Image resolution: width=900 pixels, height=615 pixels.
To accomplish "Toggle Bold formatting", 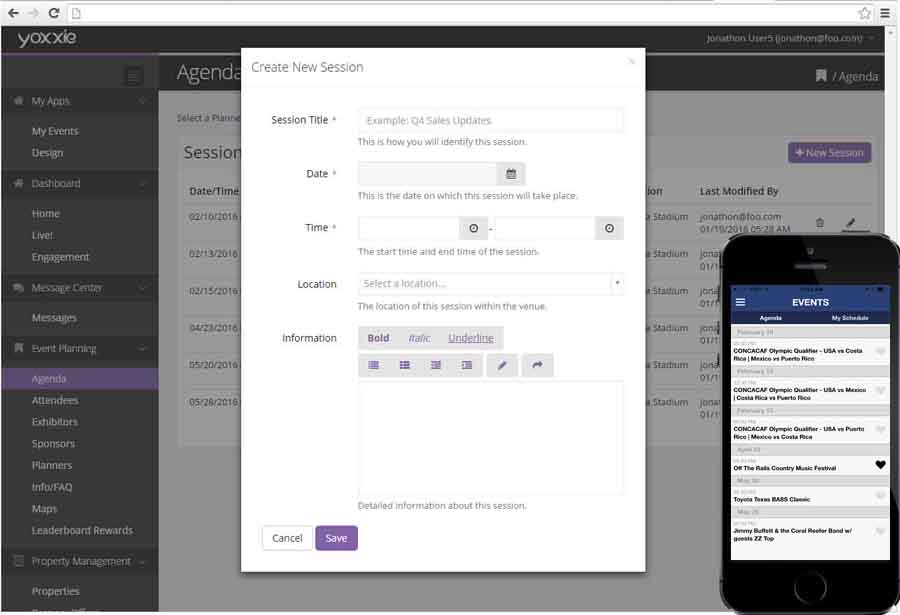I will point(378,338).
